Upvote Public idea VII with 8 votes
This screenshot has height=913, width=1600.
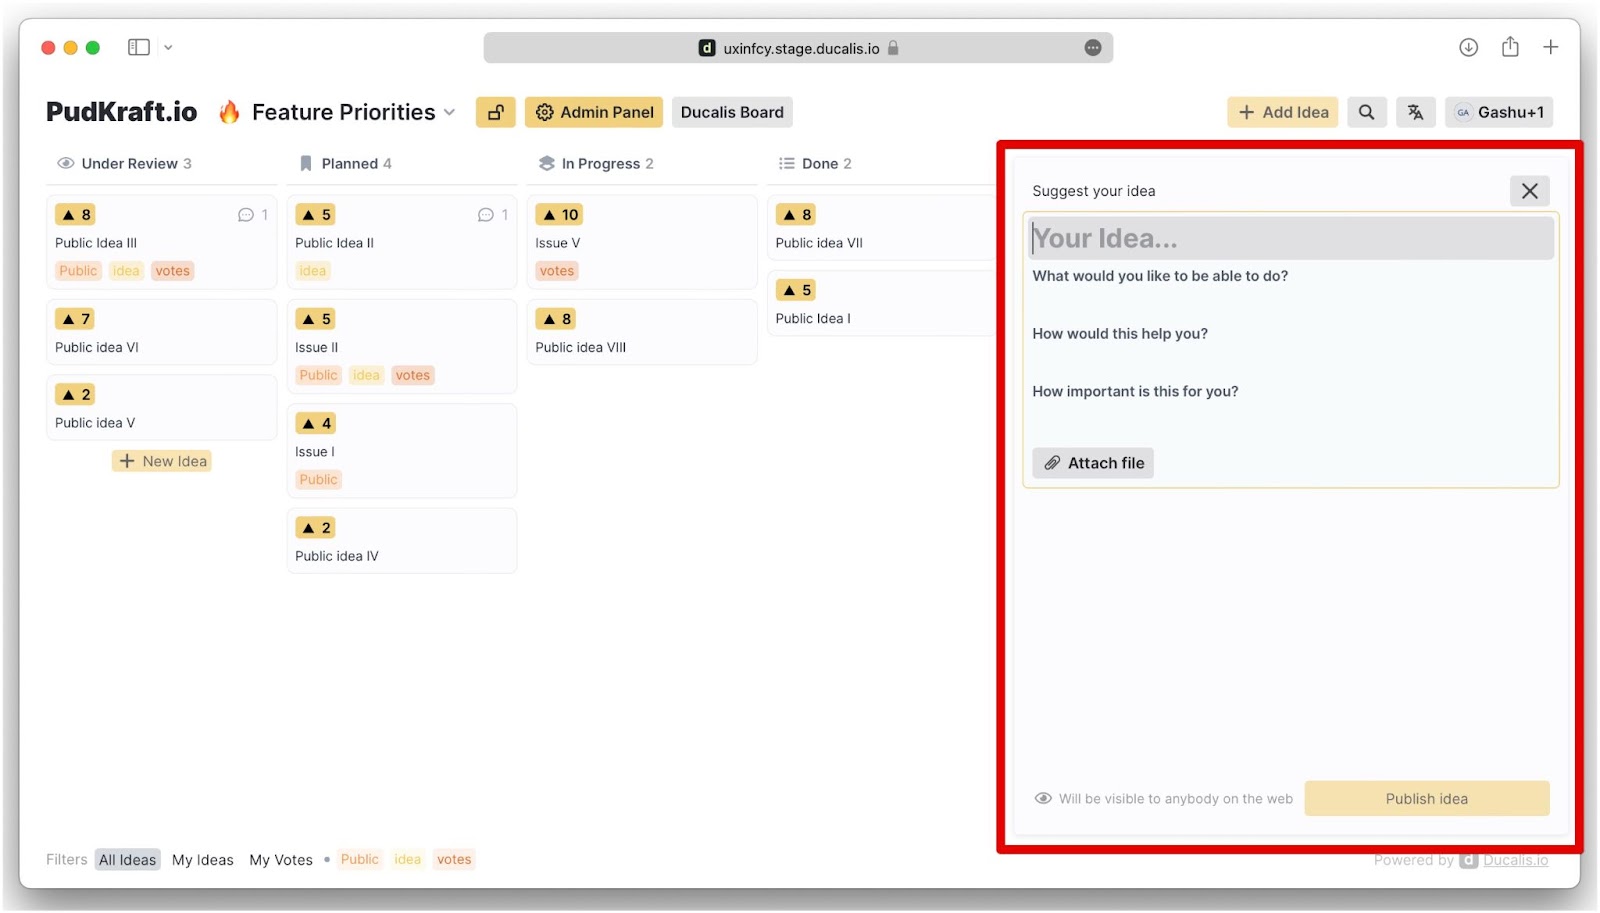(x=797, y=215)
